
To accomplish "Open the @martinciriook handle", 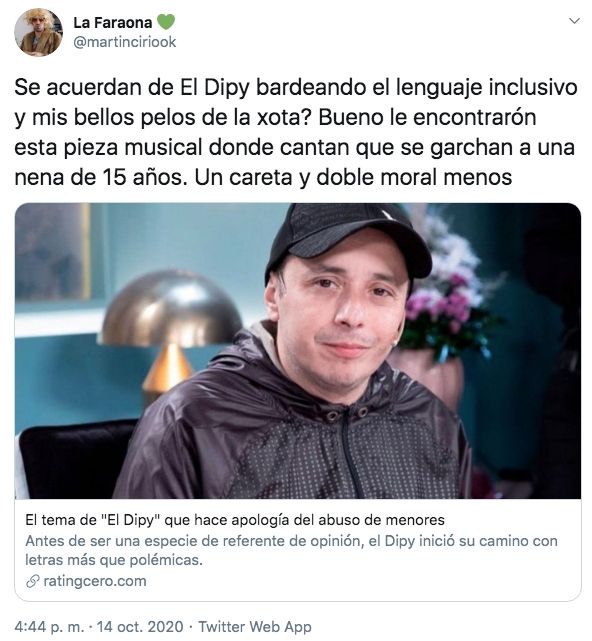I will tap(124, 42).
